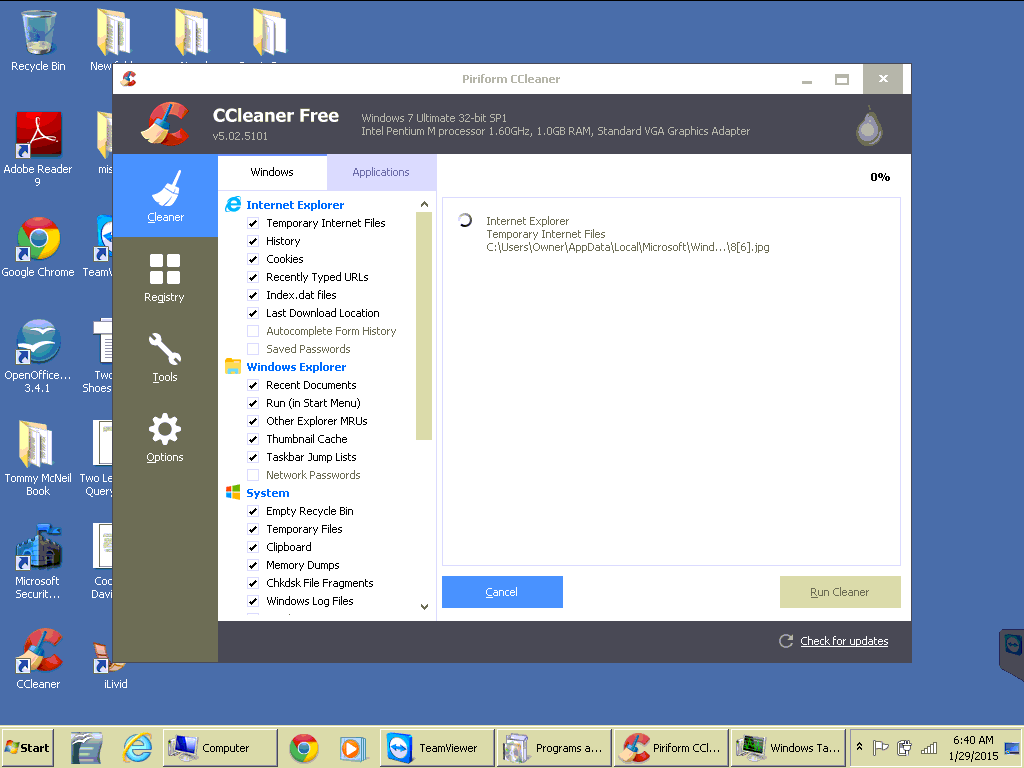Open the Tools wrench section

(x=165, y=357)
